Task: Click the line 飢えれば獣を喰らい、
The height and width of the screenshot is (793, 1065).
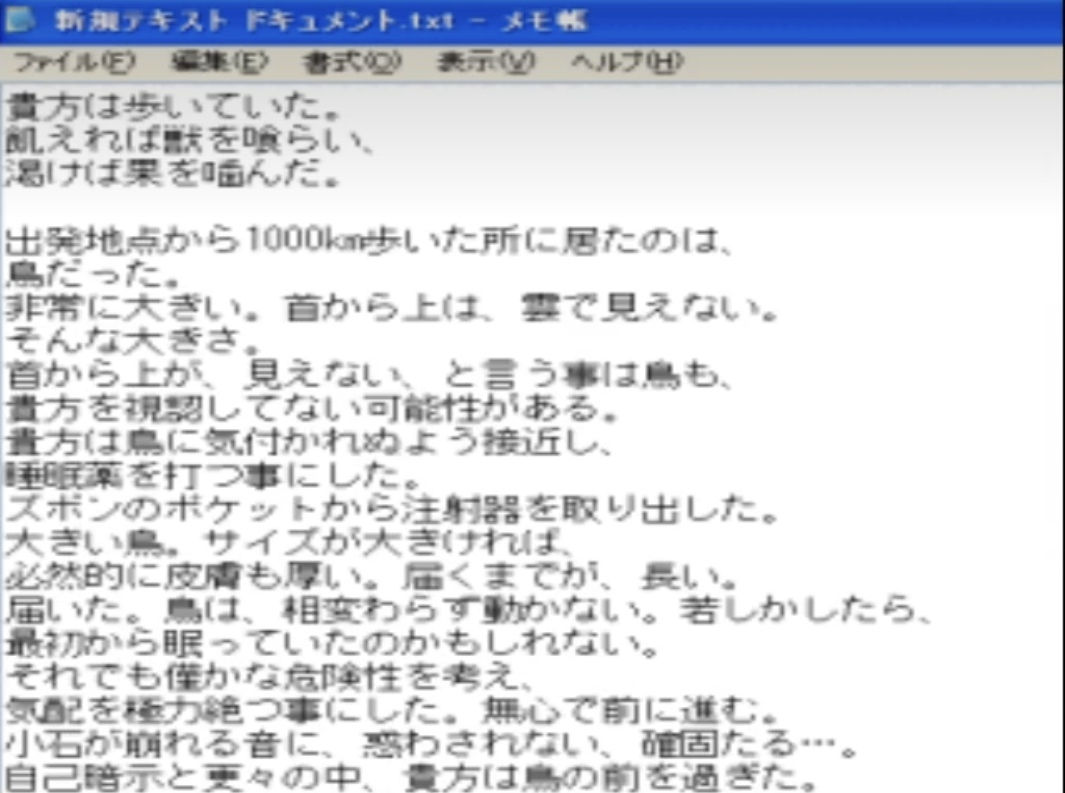Action: click(190, 140)
